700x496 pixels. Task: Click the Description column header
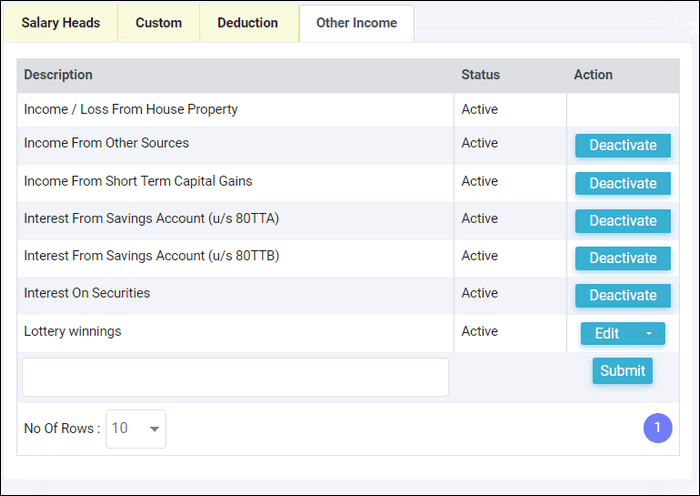[x=58, y=75]
